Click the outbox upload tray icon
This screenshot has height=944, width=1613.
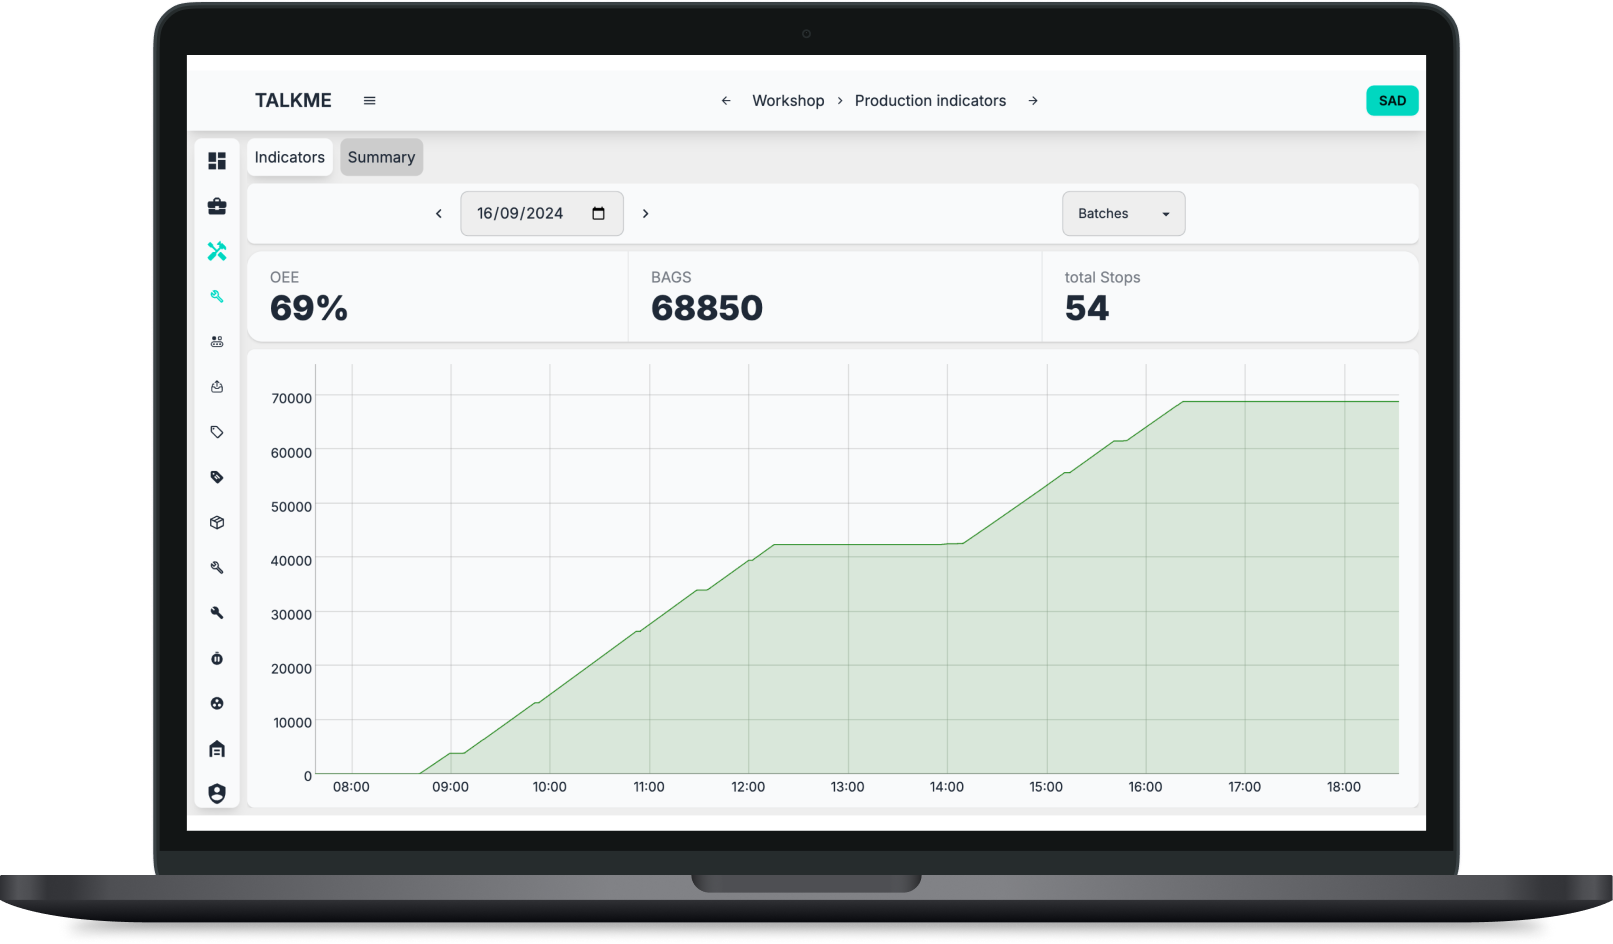coord(217,387)
